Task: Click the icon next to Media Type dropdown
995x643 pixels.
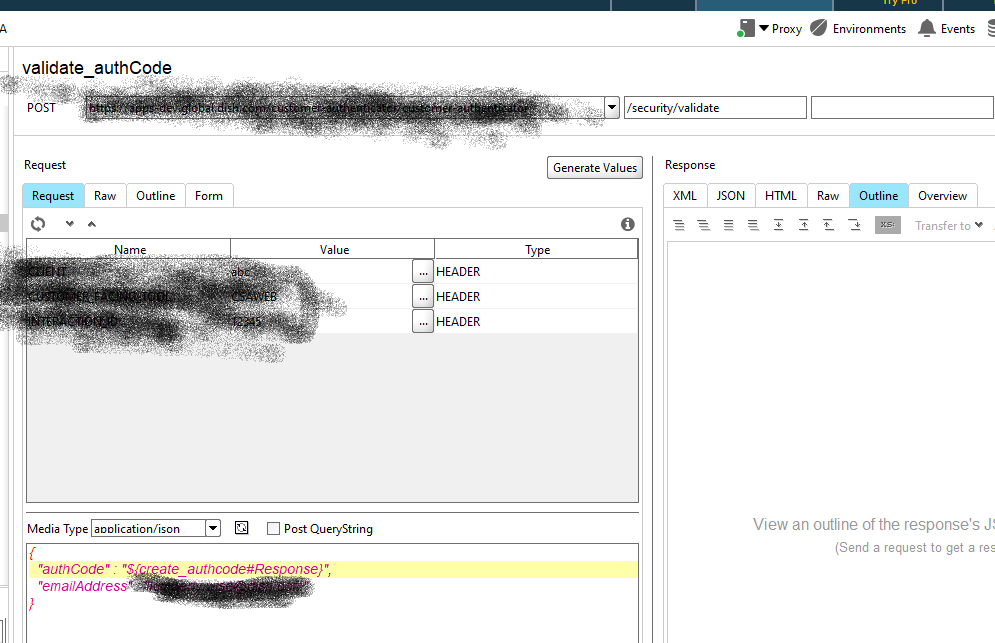Action: point(241,528)
